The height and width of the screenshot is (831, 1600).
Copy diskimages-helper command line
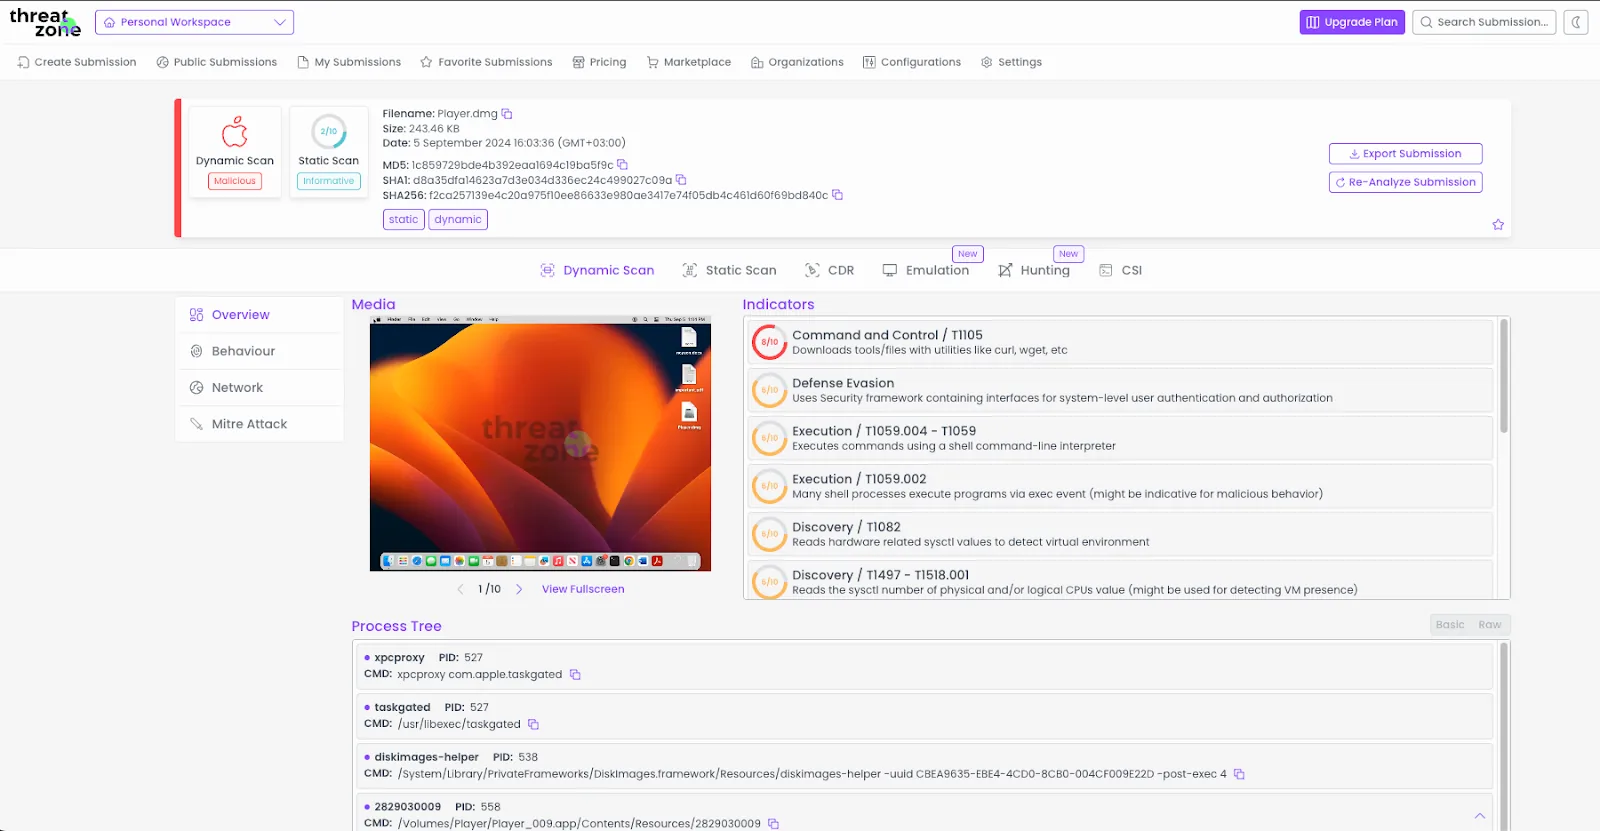click(1239, 774)
